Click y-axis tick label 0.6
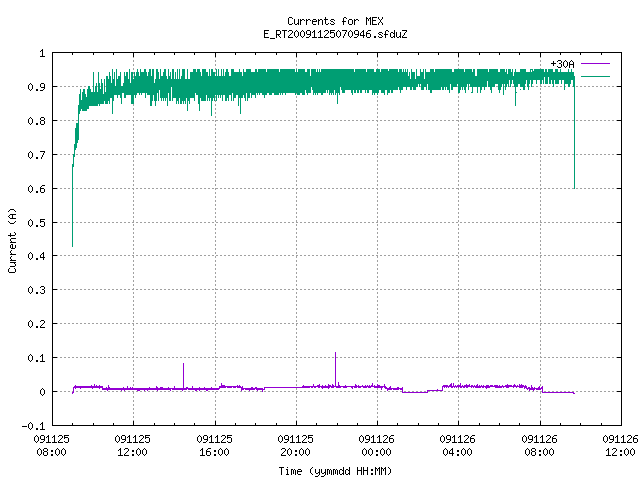The height and width of the screenshot is (480, 640). 36,189
